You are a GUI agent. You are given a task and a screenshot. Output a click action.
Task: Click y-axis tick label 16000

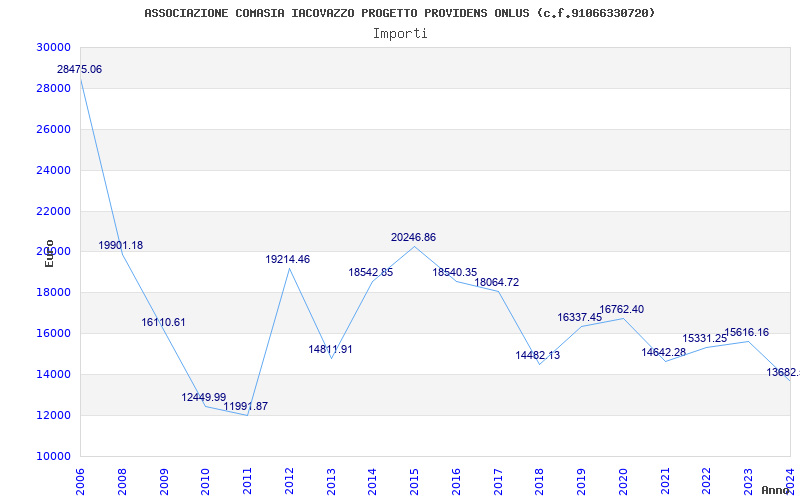click(x=54, y=333)
